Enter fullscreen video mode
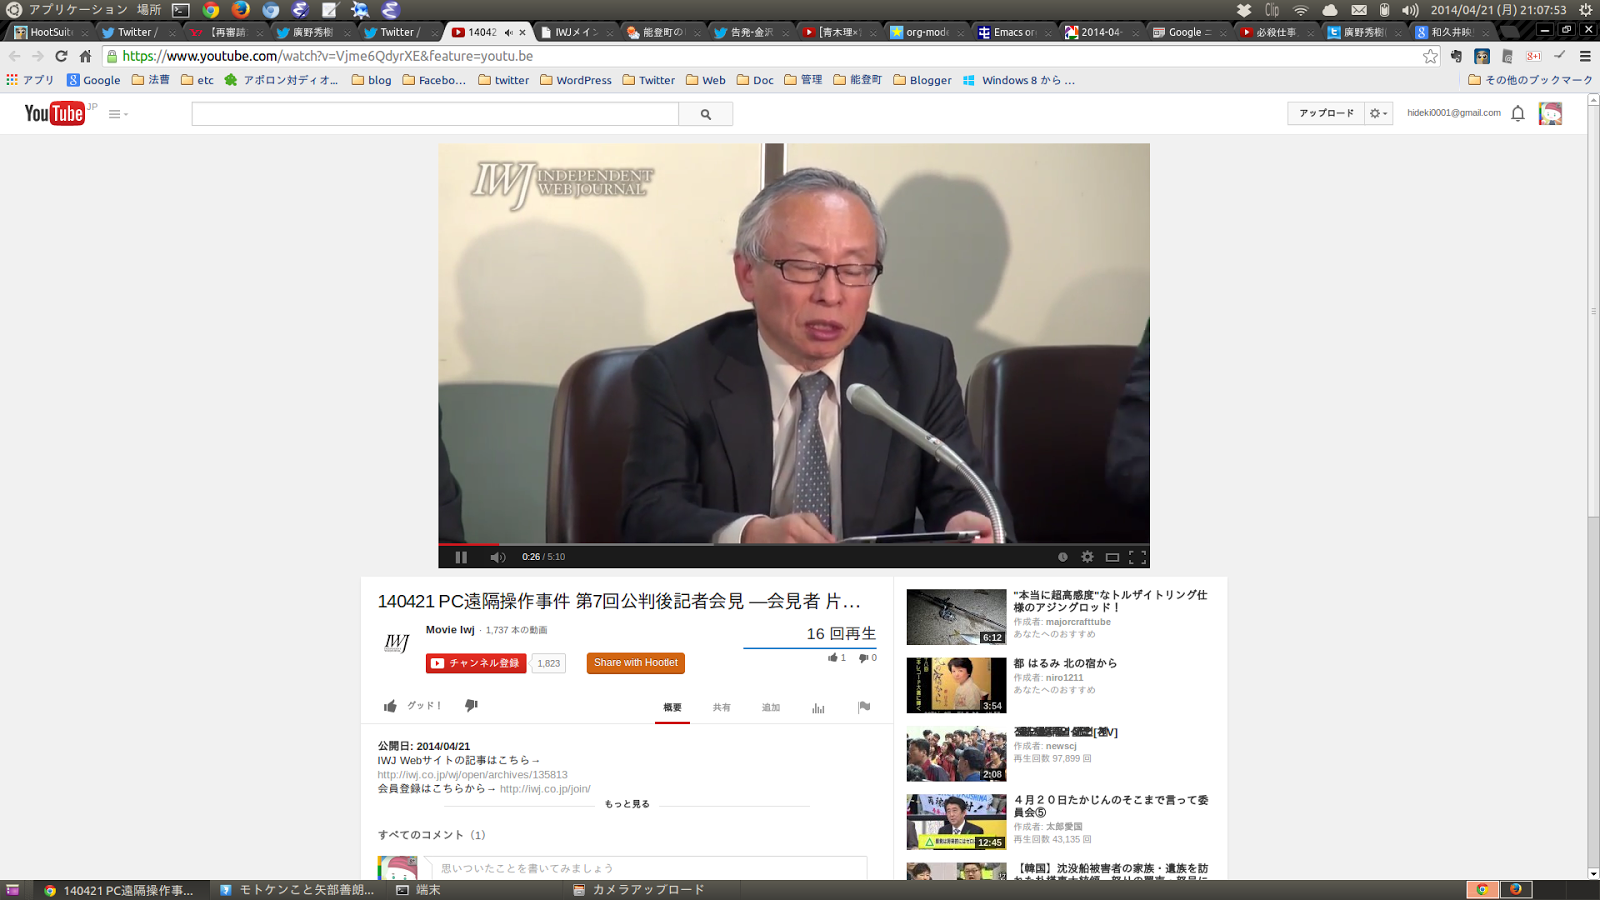This screenshot has height=900, width=1600. [1137, 557]
